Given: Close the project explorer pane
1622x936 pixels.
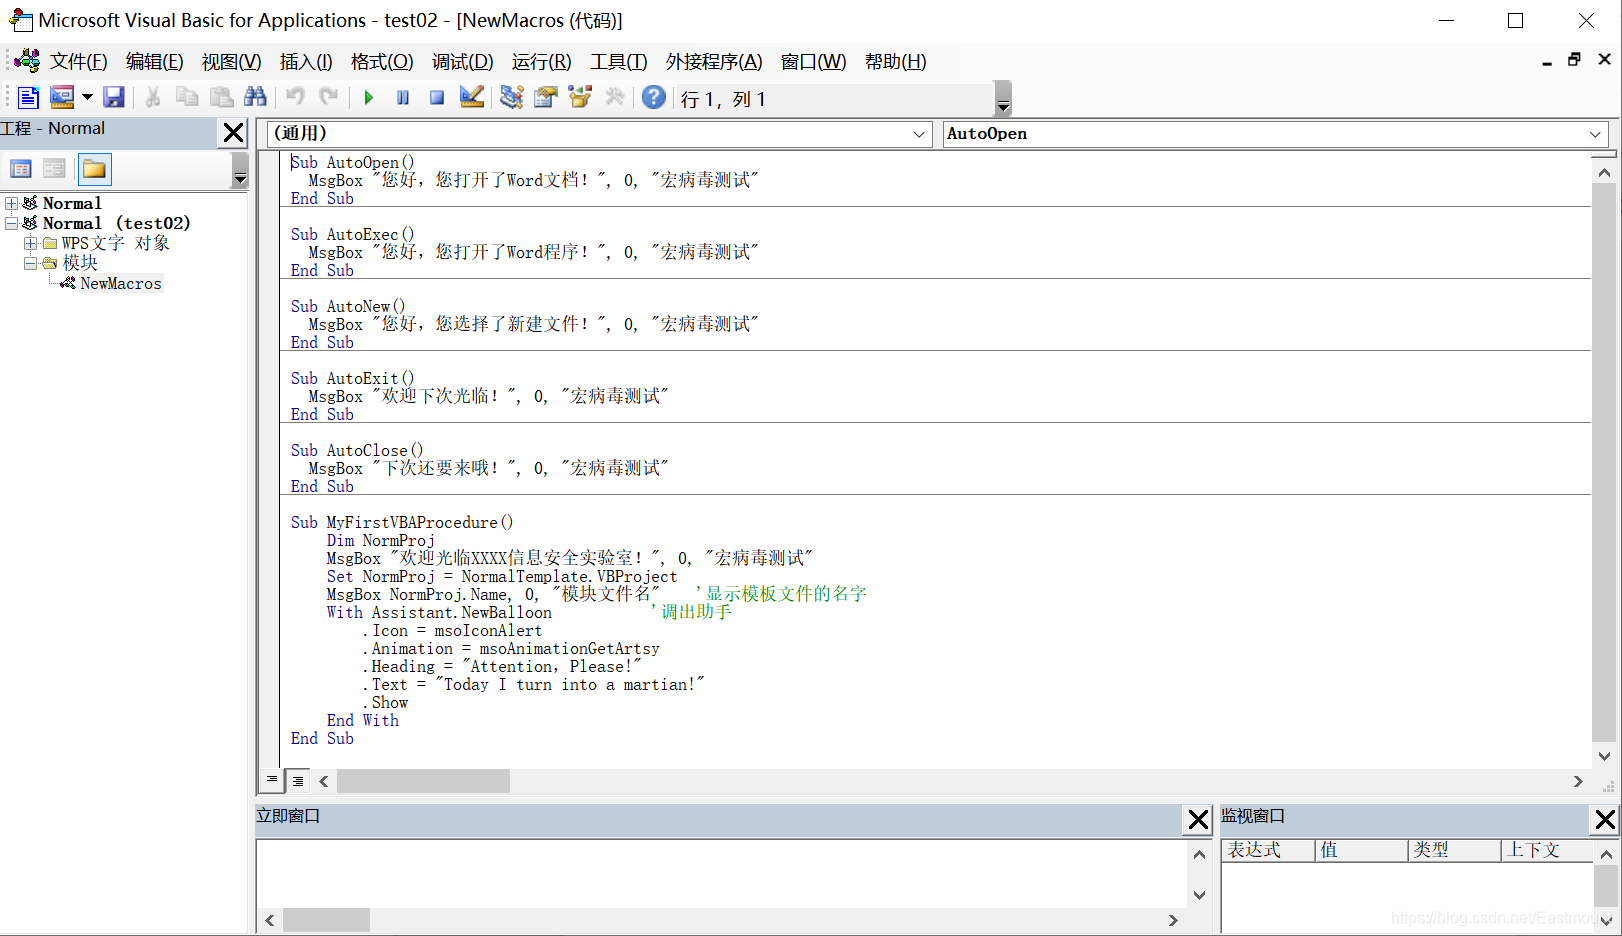Looking at the screenshot, I should [x=233, y=132].
